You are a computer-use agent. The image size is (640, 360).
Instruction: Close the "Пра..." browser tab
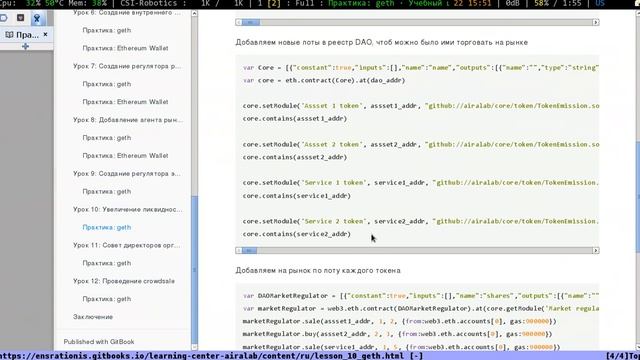coord(45,35)
